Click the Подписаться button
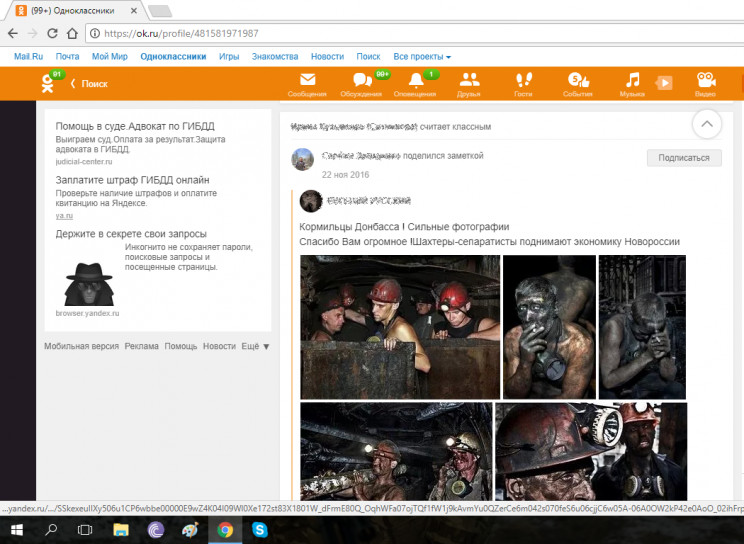Screen dimensions: 744x544 [684, 158]
